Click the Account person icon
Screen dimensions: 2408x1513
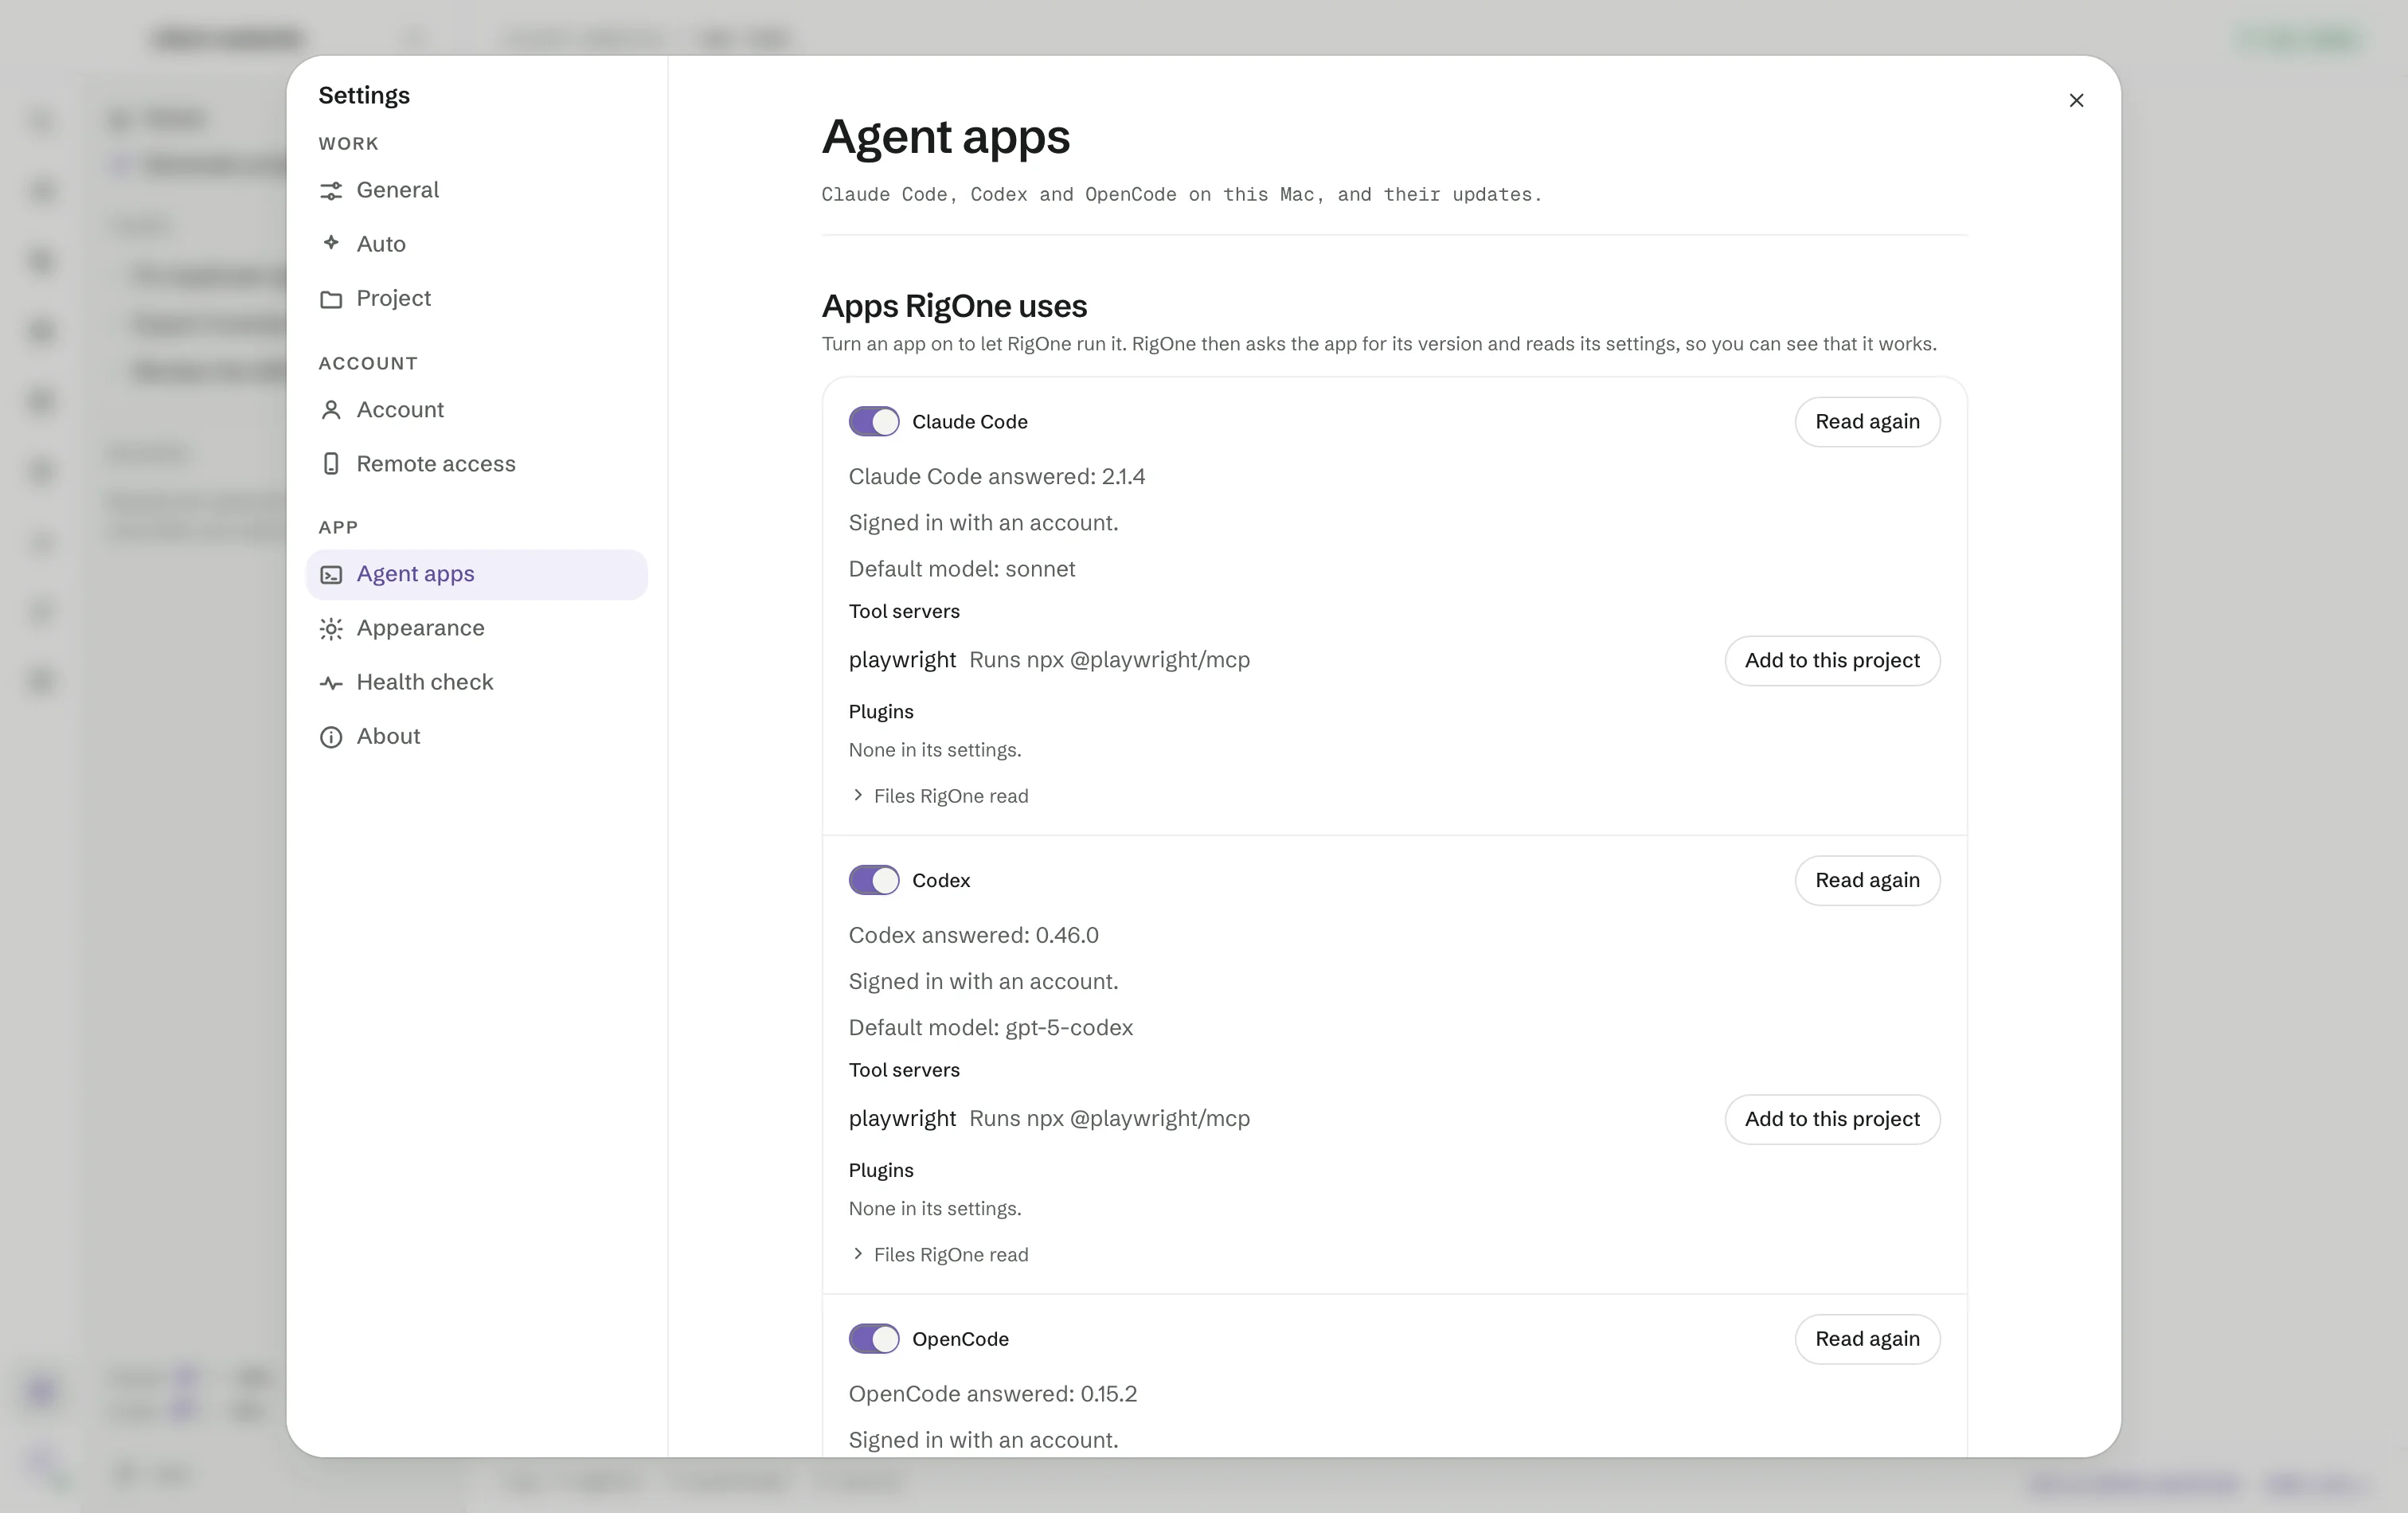(331, 410)
